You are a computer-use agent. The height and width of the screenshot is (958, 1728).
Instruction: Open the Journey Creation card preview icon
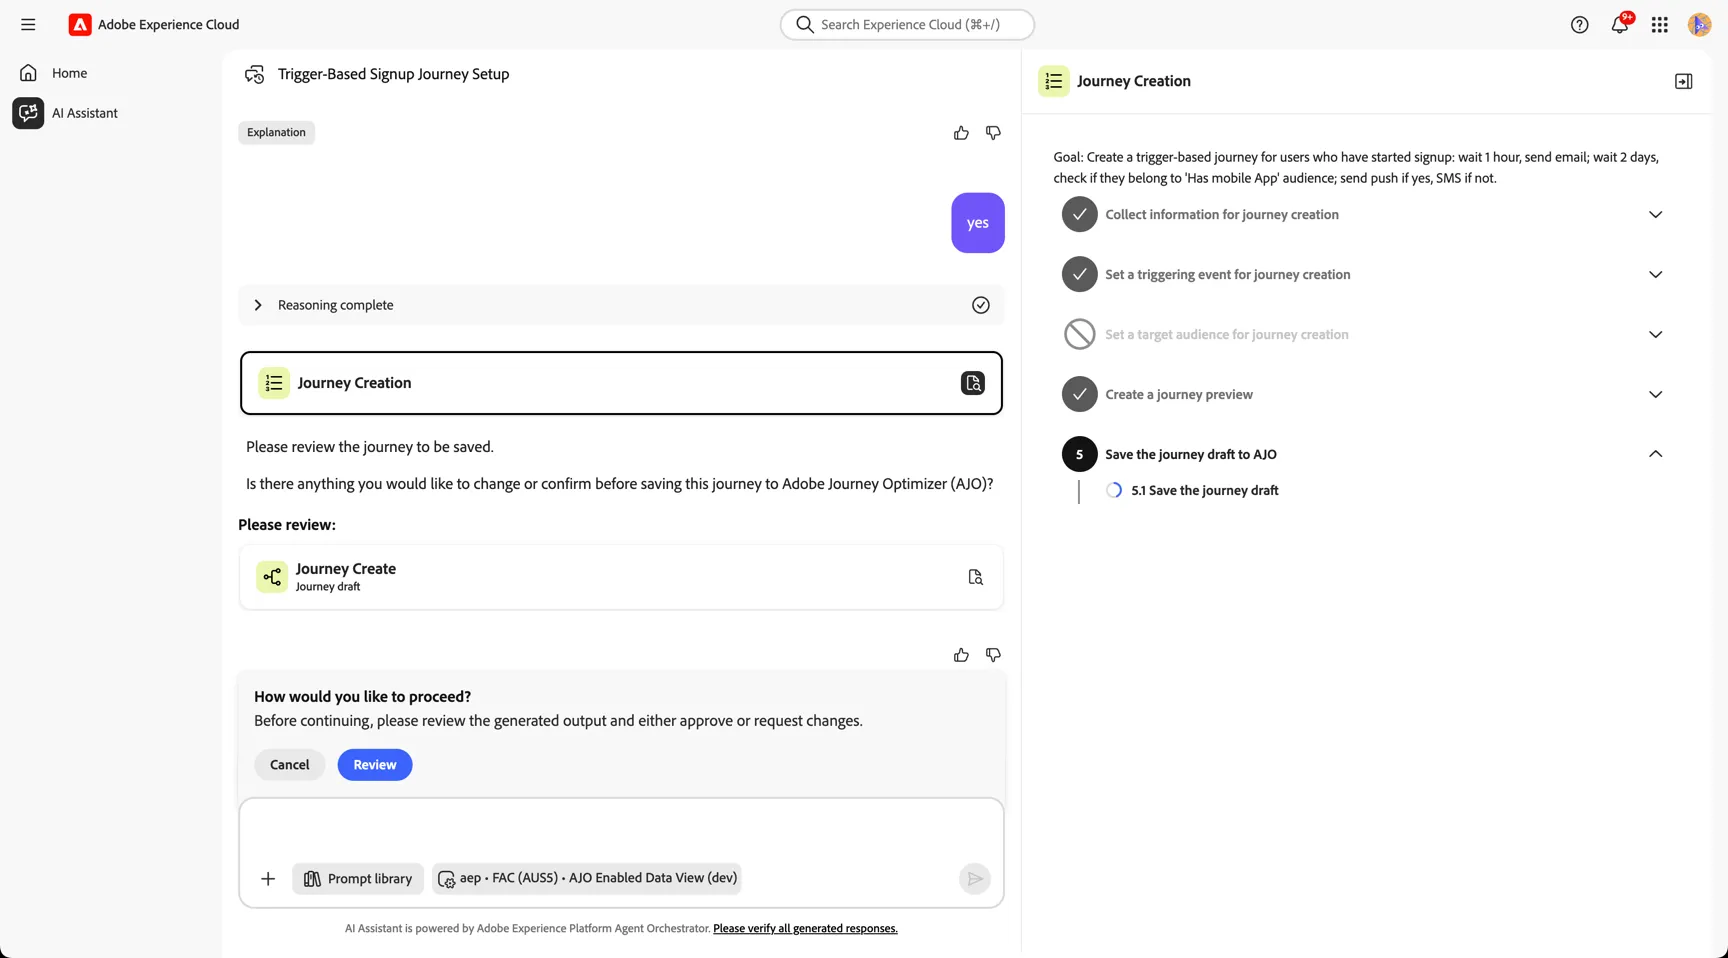pos(973,383)
